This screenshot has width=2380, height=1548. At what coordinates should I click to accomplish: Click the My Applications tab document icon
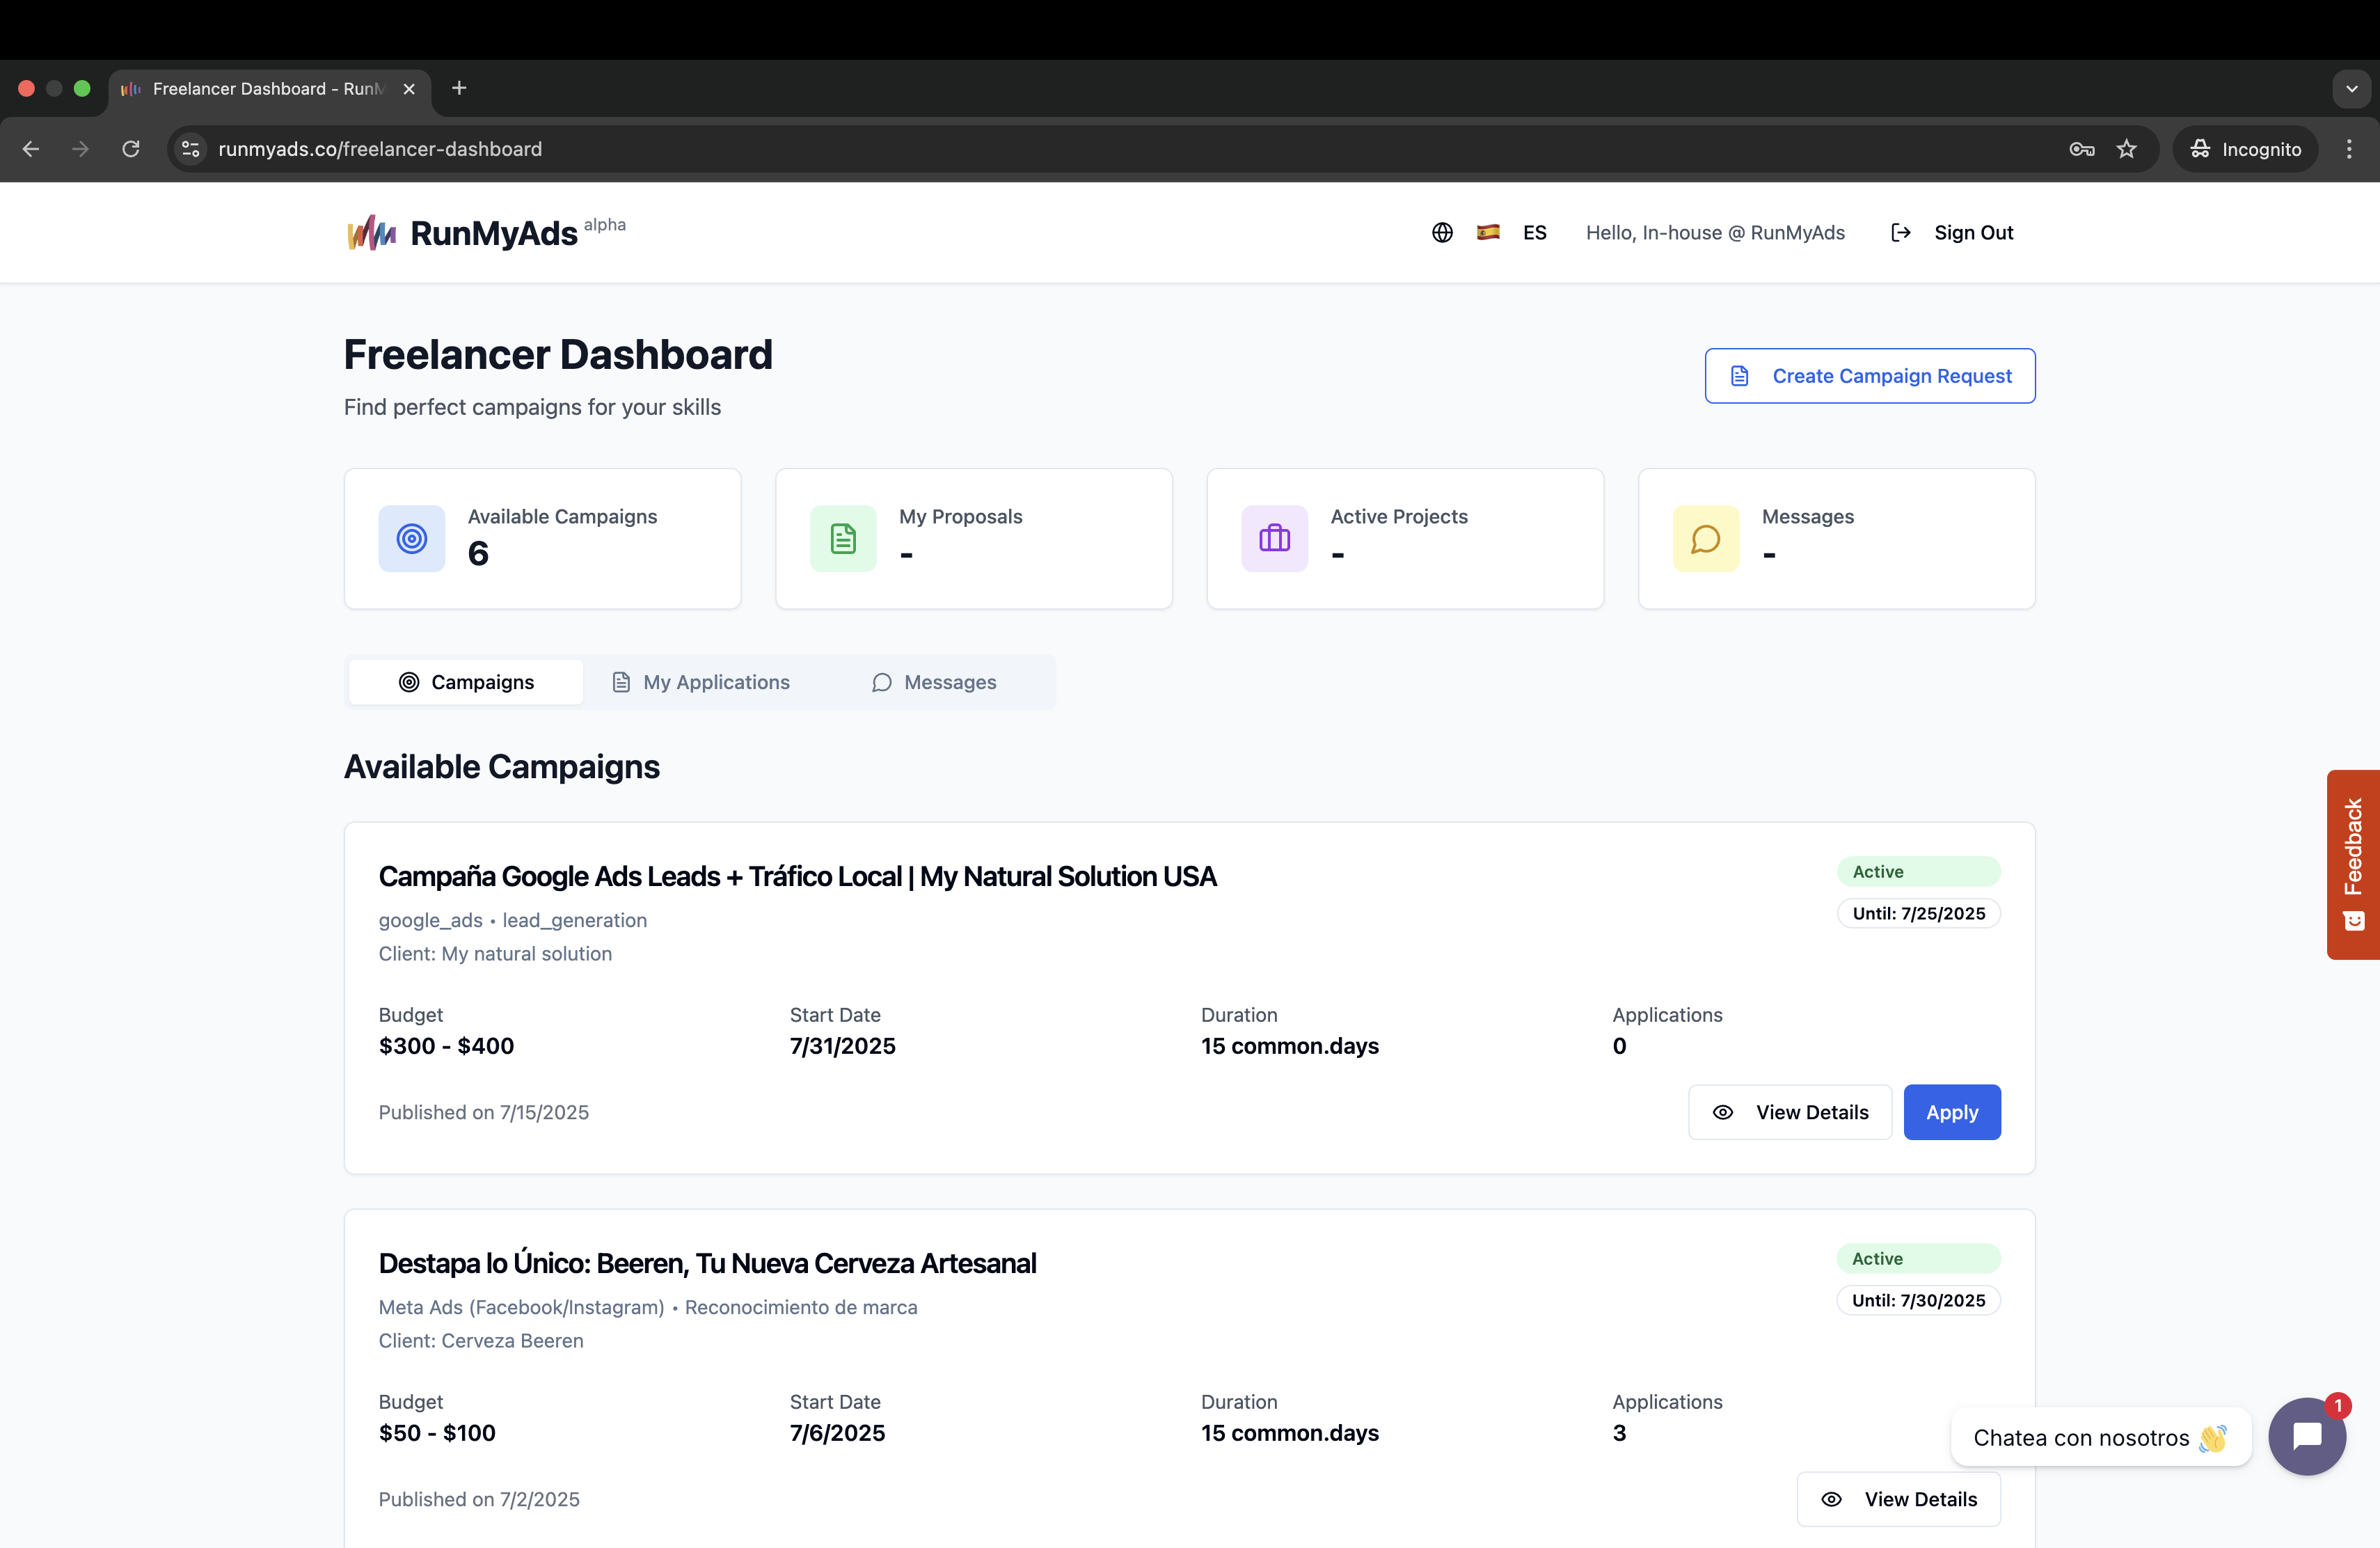pos(621,682)
